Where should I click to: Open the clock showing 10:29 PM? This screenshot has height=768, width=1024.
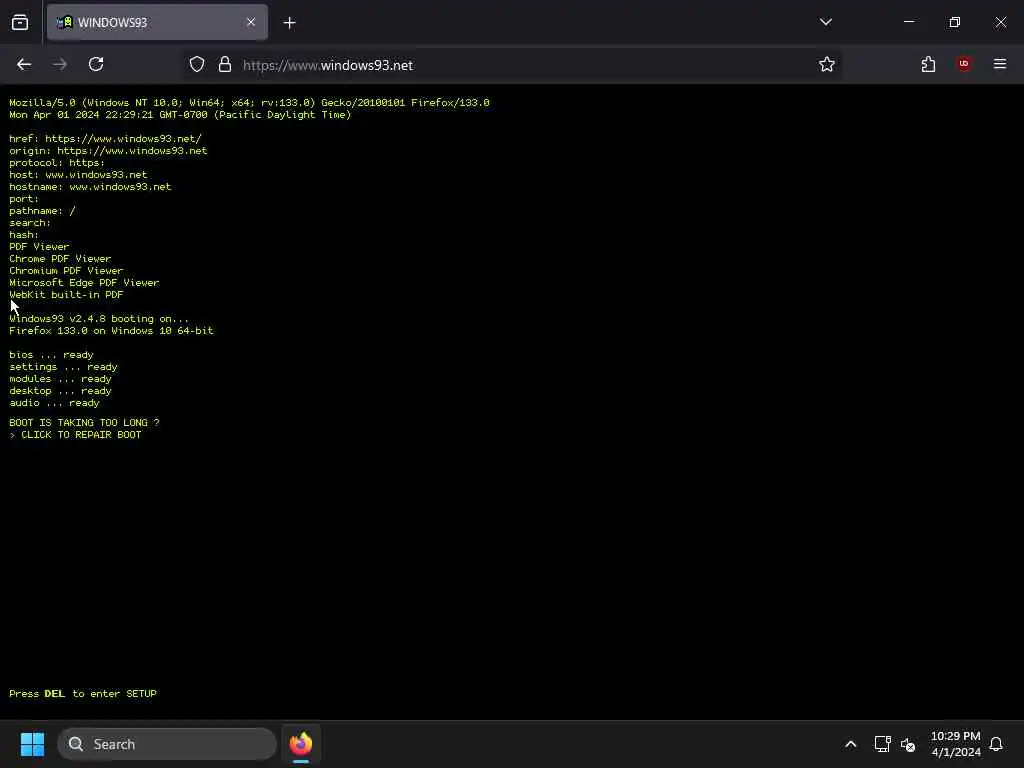click(x=955, y=744)
